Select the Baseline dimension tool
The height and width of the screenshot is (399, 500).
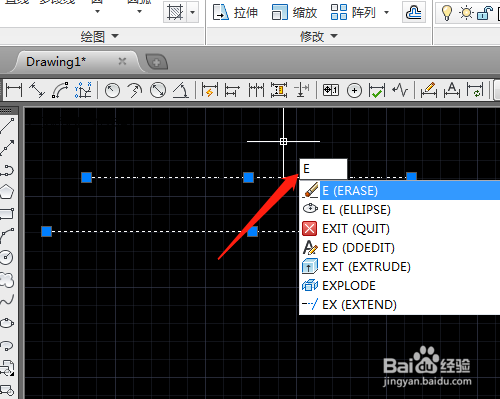pyautogui.click(x=232, y=90)
